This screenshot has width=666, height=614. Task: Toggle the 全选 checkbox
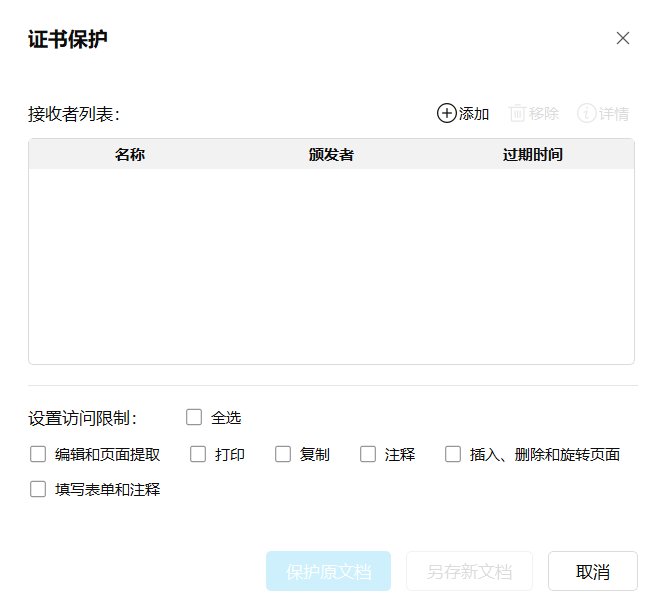pyautogui.click(x=194, y=417)
